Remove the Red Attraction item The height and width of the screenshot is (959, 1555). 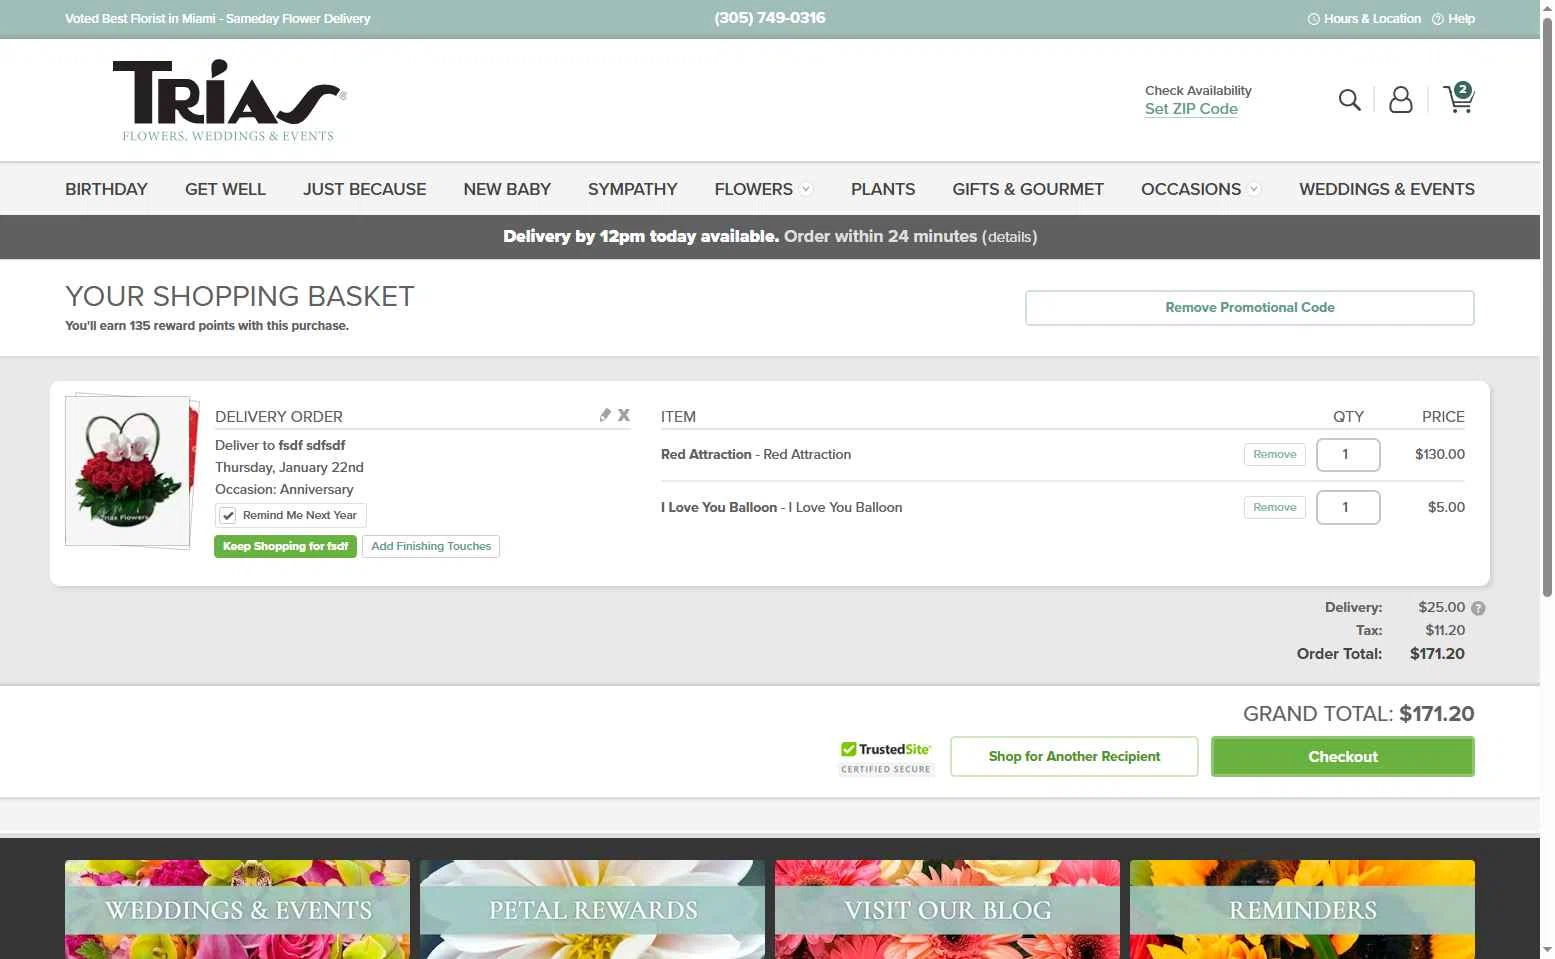1274,455
